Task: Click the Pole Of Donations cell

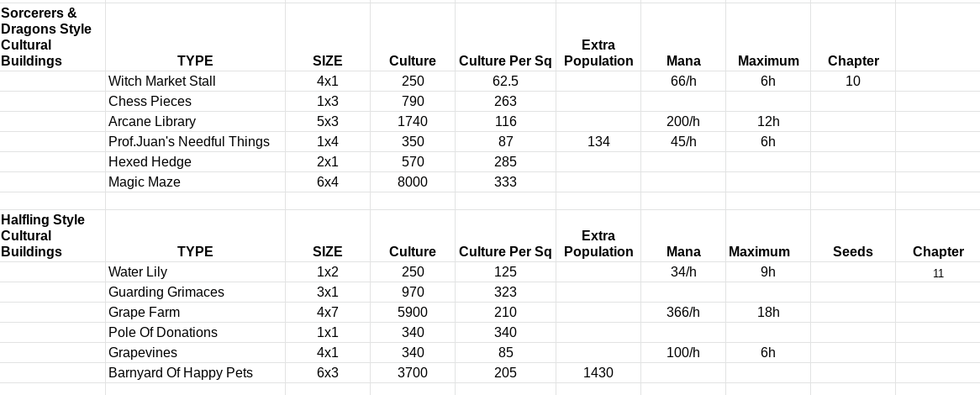Action: [195, 332]
